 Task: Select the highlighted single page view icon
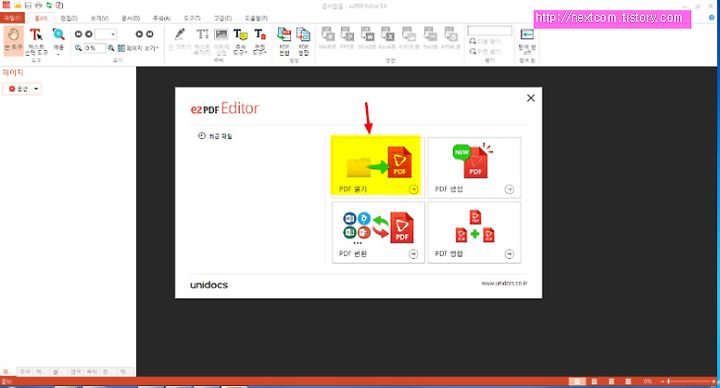(577, 381)
